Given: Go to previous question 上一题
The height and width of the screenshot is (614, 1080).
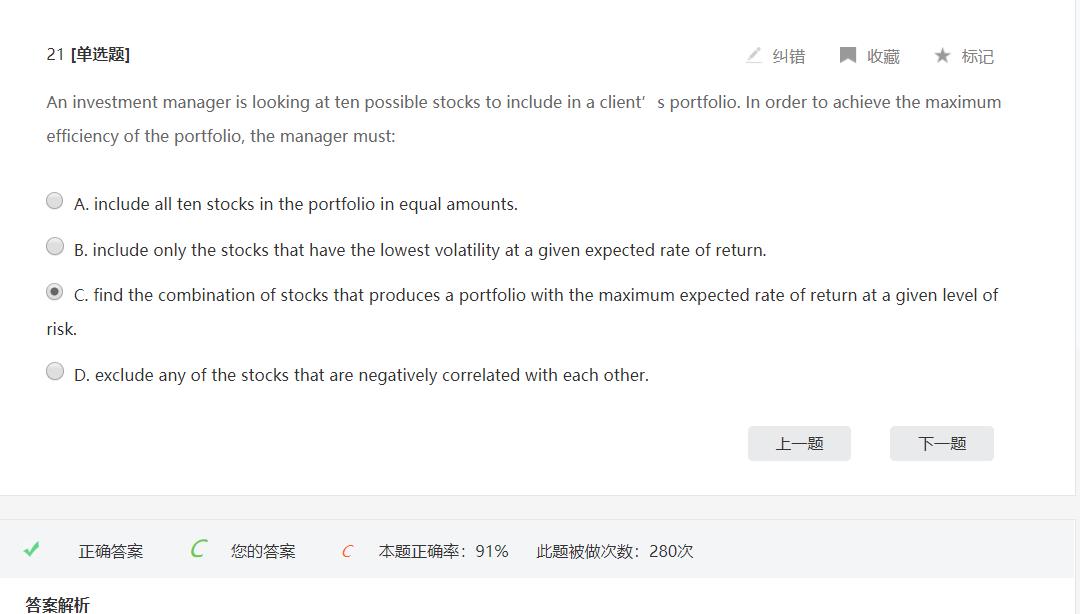Looking at the screenshot, I should pyautogui.click(x=799, y=444).
